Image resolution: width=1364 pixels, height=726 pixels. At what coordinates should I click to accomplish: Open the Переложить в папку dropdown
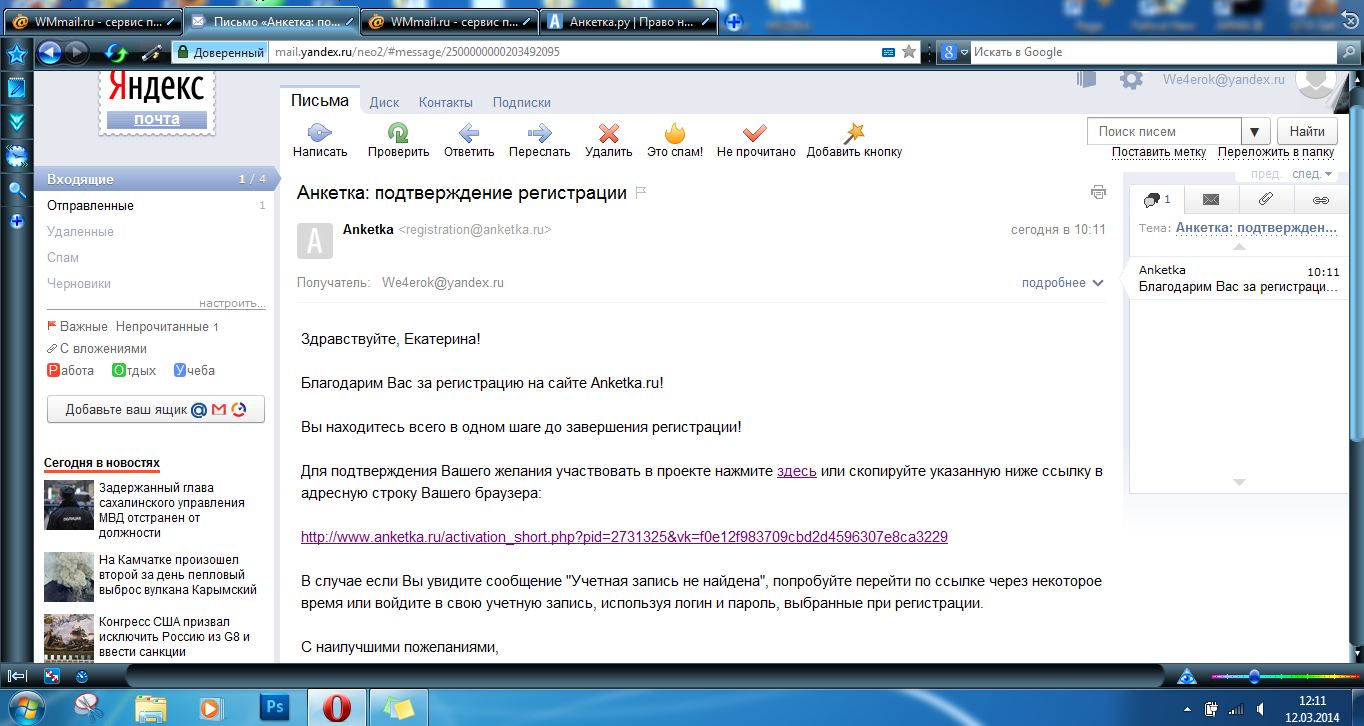1276,153
